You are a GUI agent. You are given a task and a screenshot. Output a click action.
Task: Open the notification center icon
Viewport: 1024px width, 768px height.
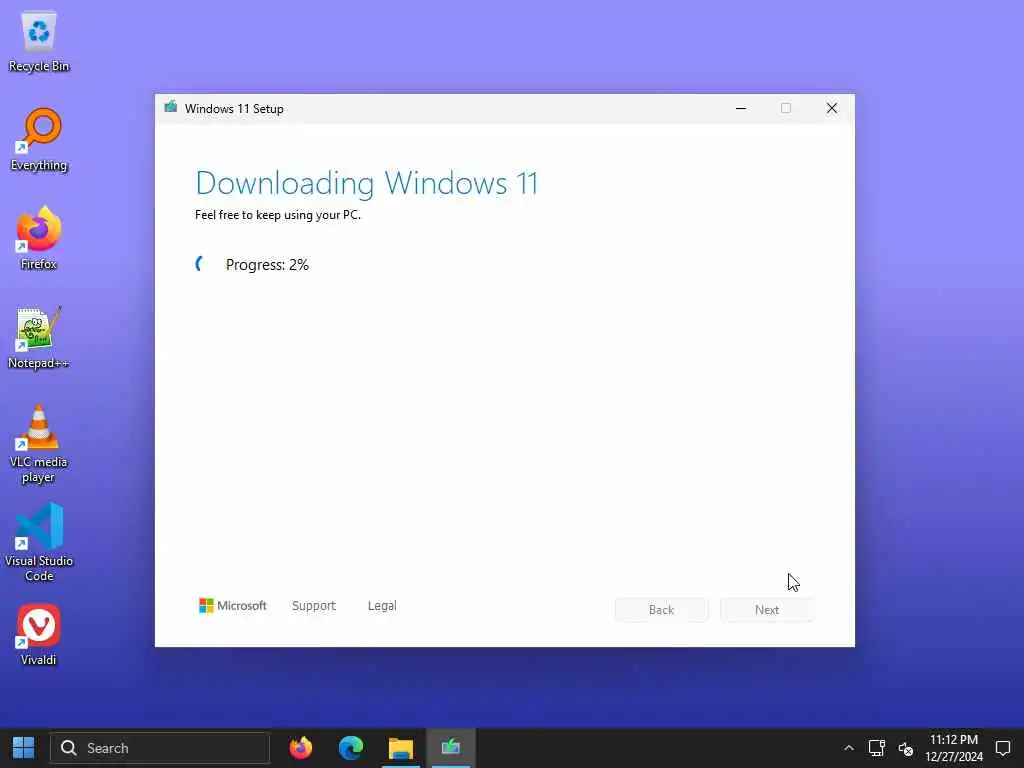(1002, 748)
